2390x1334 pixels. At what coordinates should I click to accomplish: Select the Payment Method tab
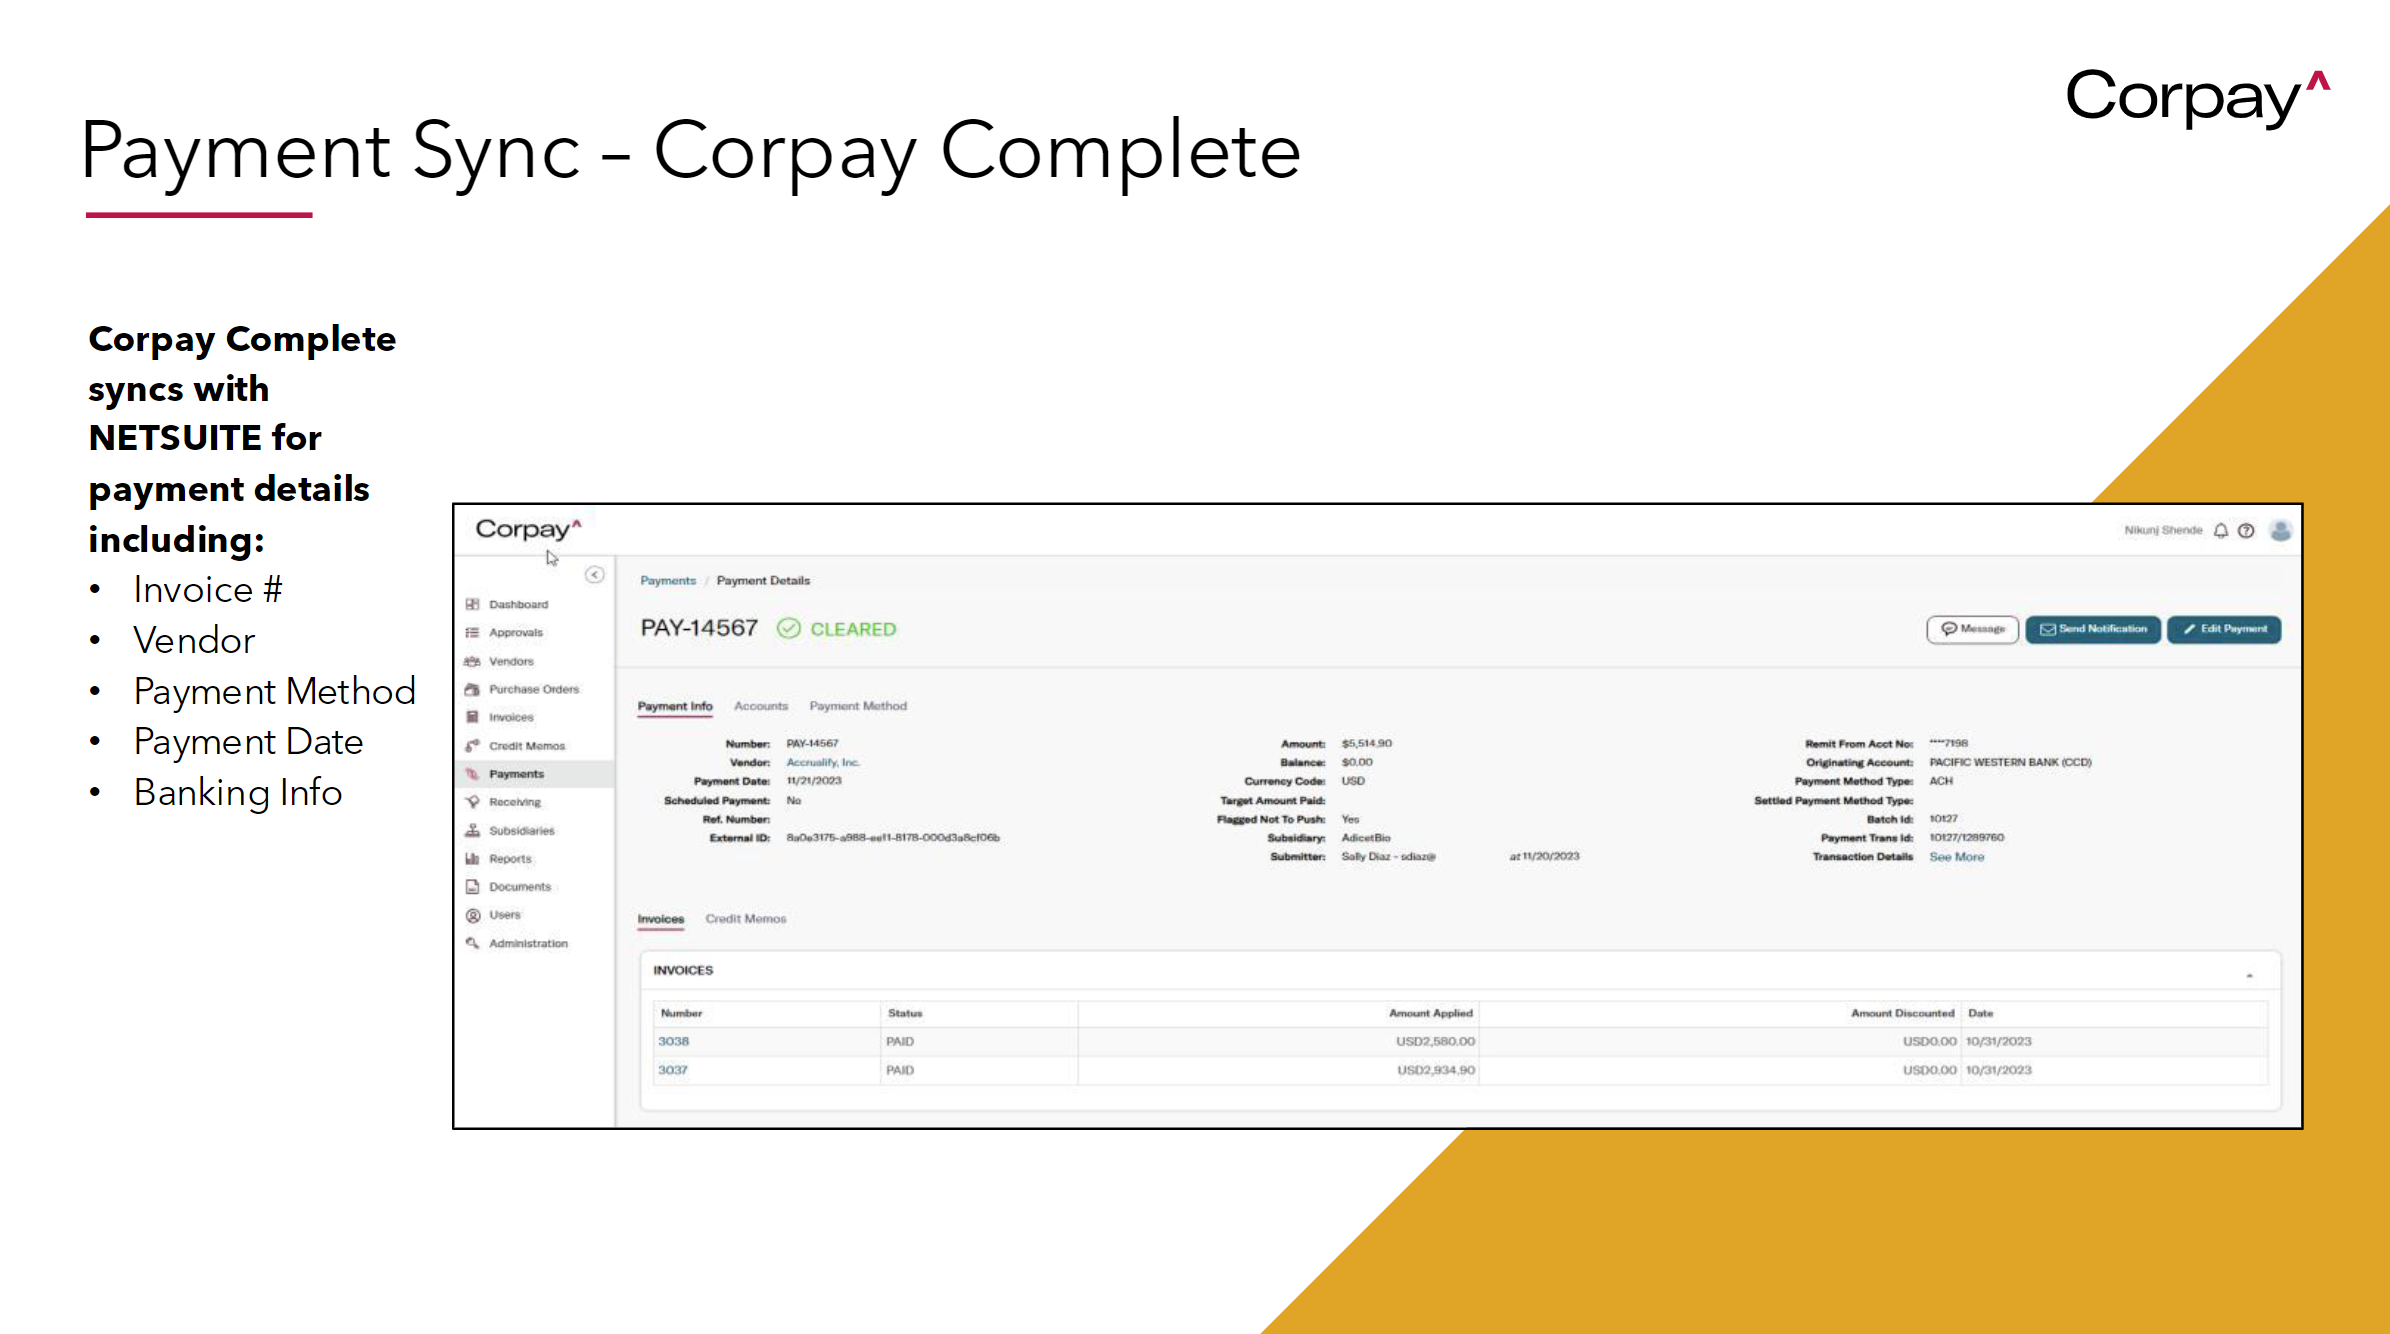[858, 706]
